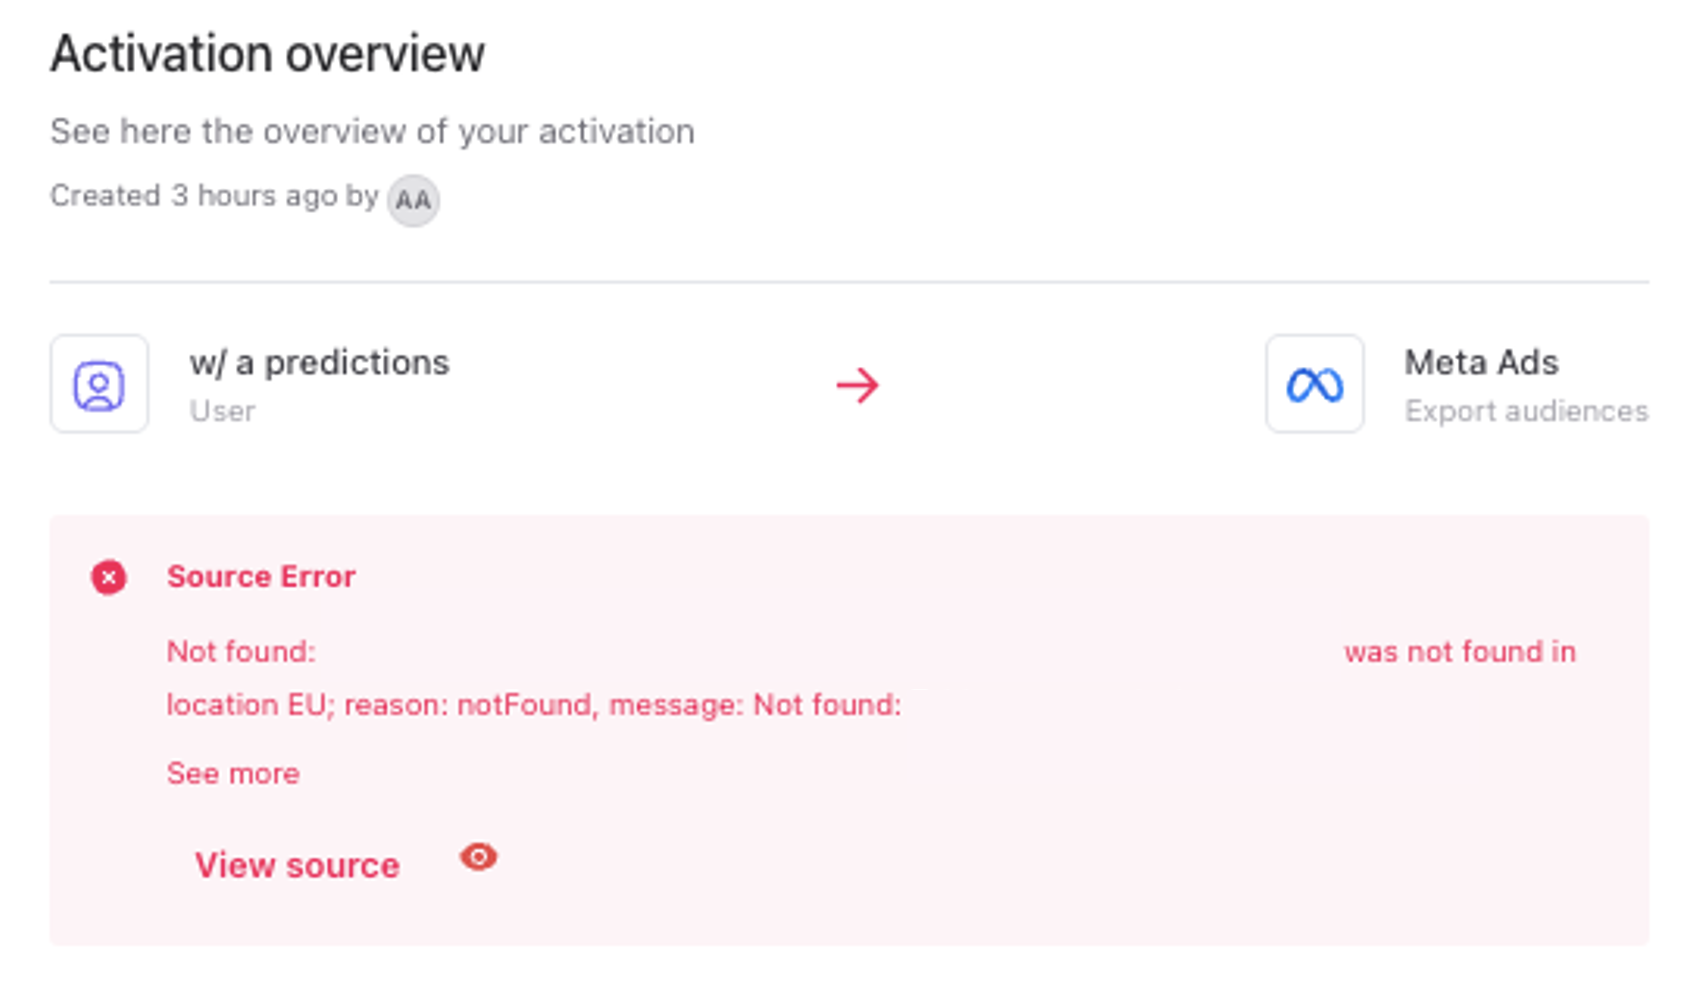
Task: Open the Meta Ads destination label
Action: click(x=1481, y=362)
